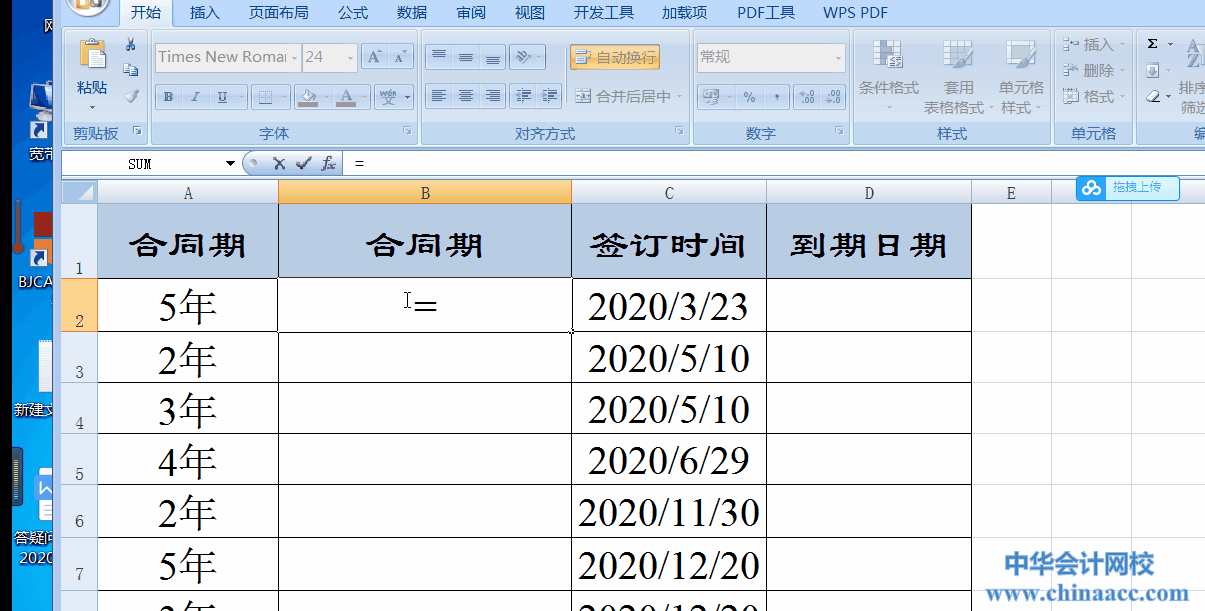Select the Format Painter brush icon

click(x=130, y=96)
